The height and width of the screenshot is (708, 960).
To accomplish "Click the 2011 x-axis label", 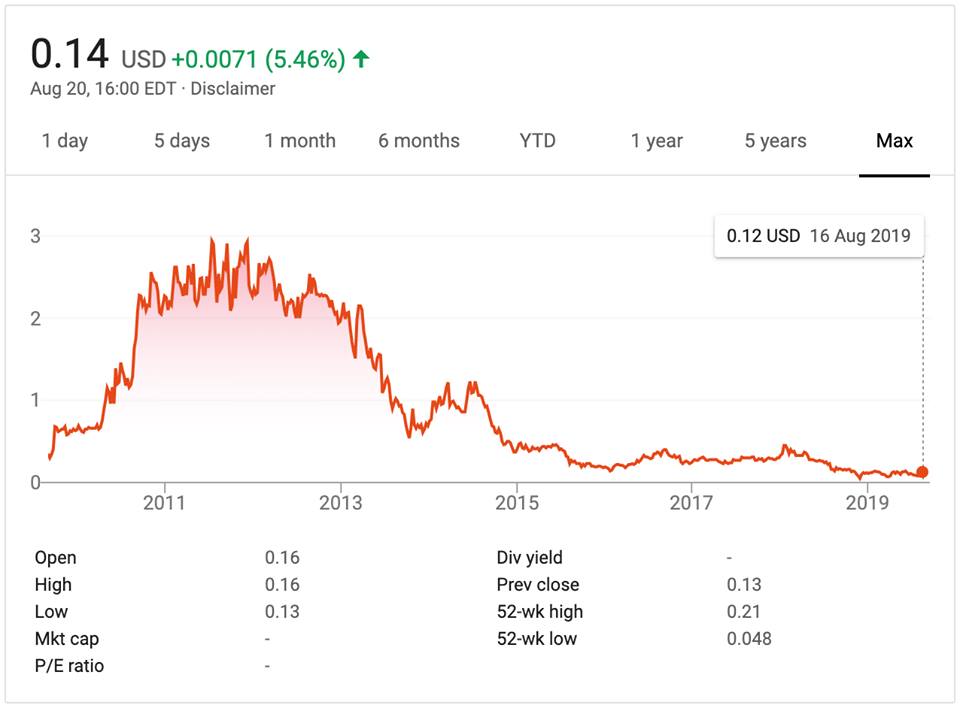I will coord(164,502).
